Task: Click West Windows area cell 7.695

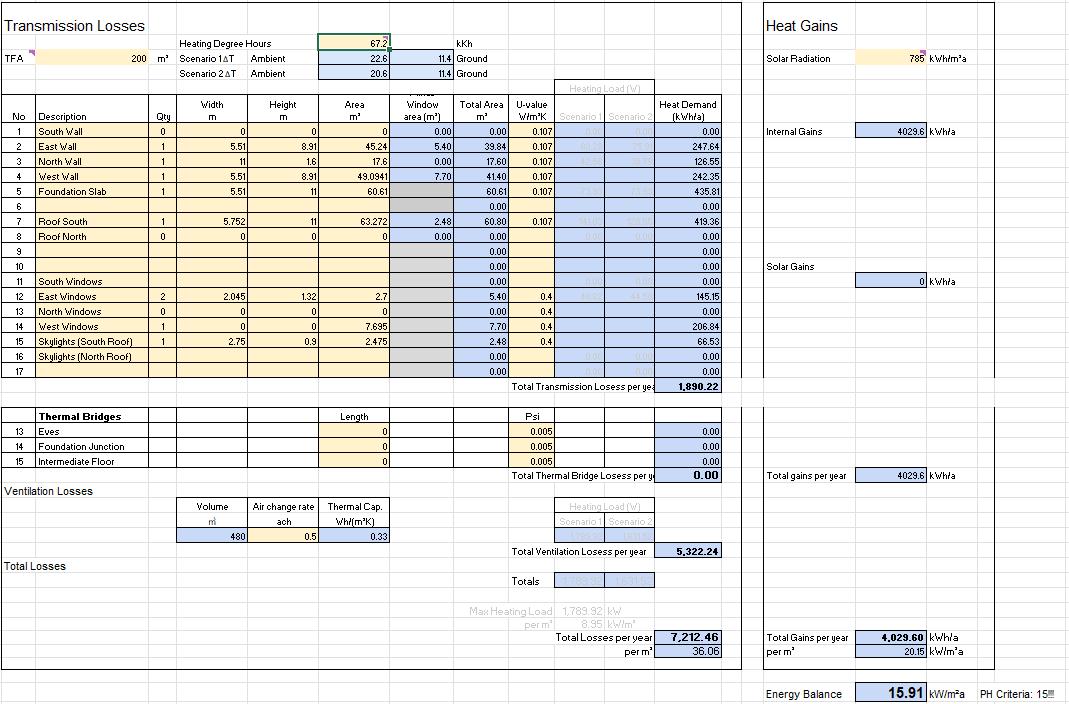Action: 354,326
